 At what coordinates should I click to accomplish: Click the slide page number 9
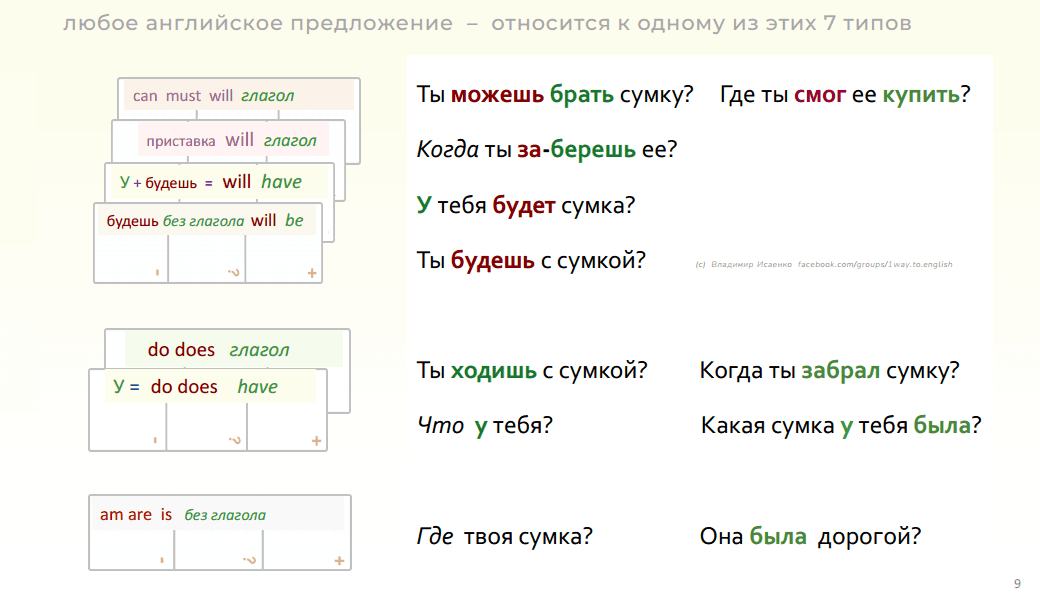click(1017, 584)
